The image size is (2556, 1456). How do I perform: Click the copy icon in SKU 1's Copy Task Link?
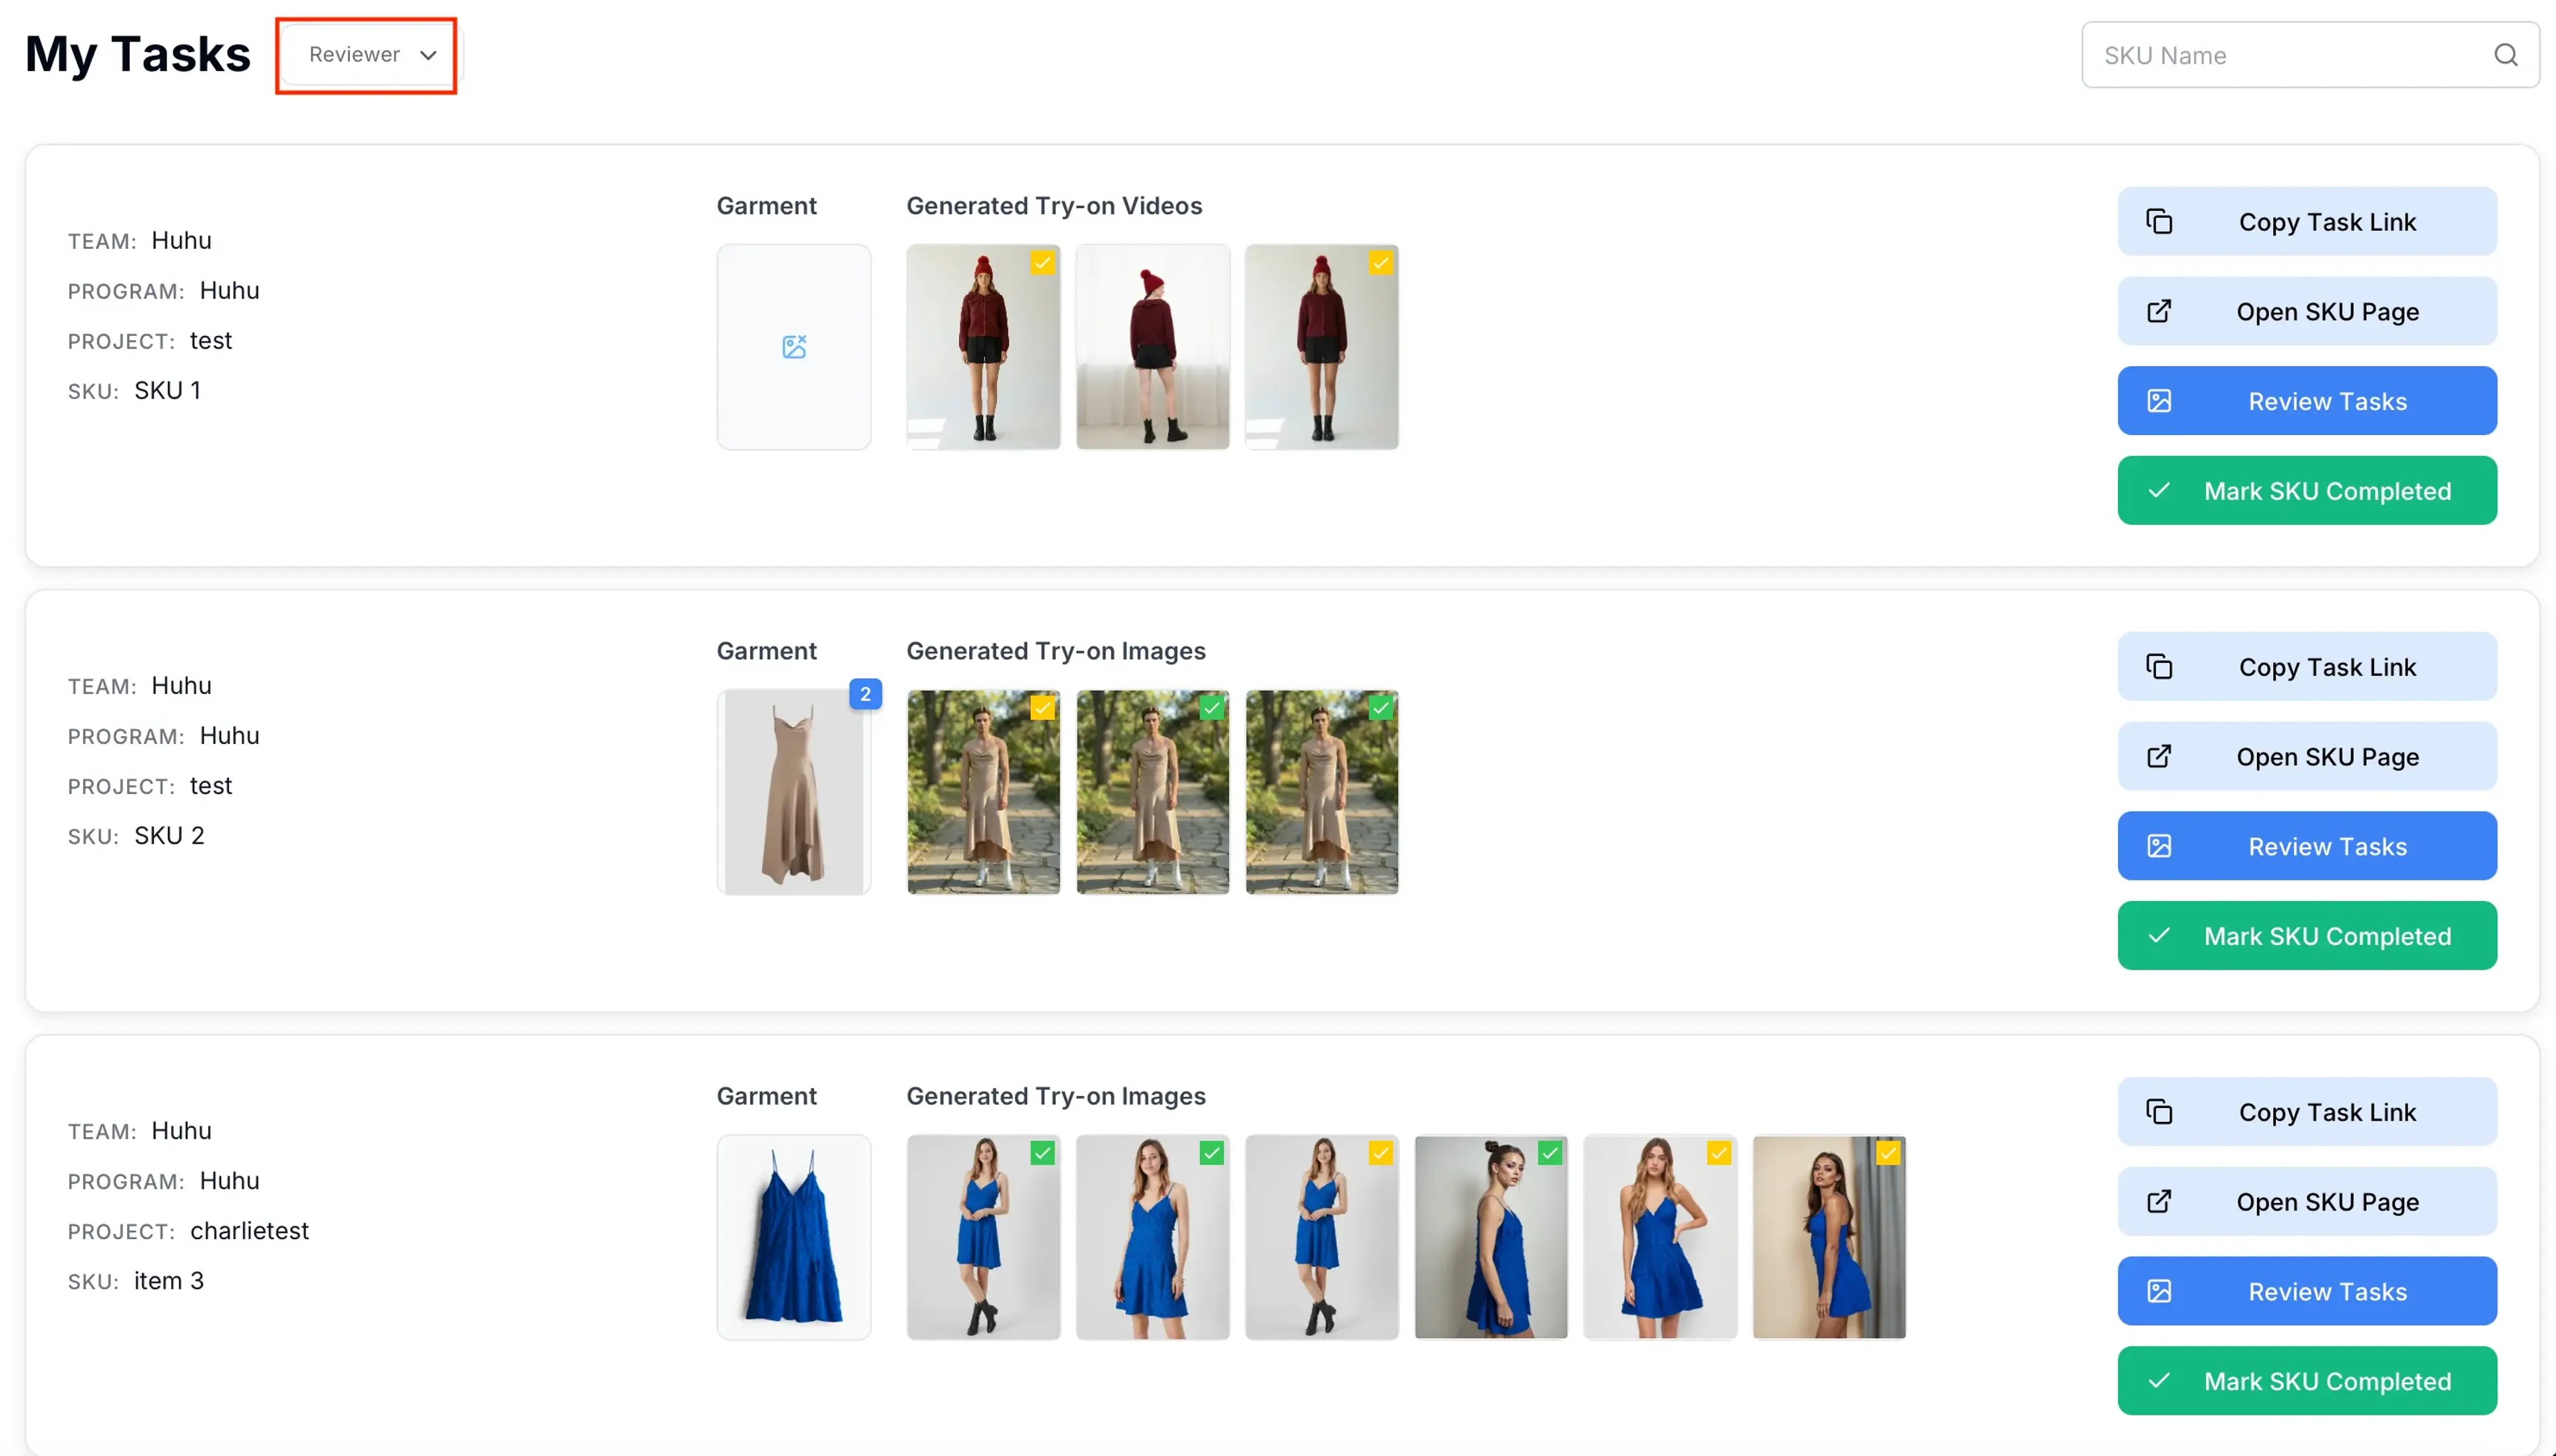(2159, 221)
